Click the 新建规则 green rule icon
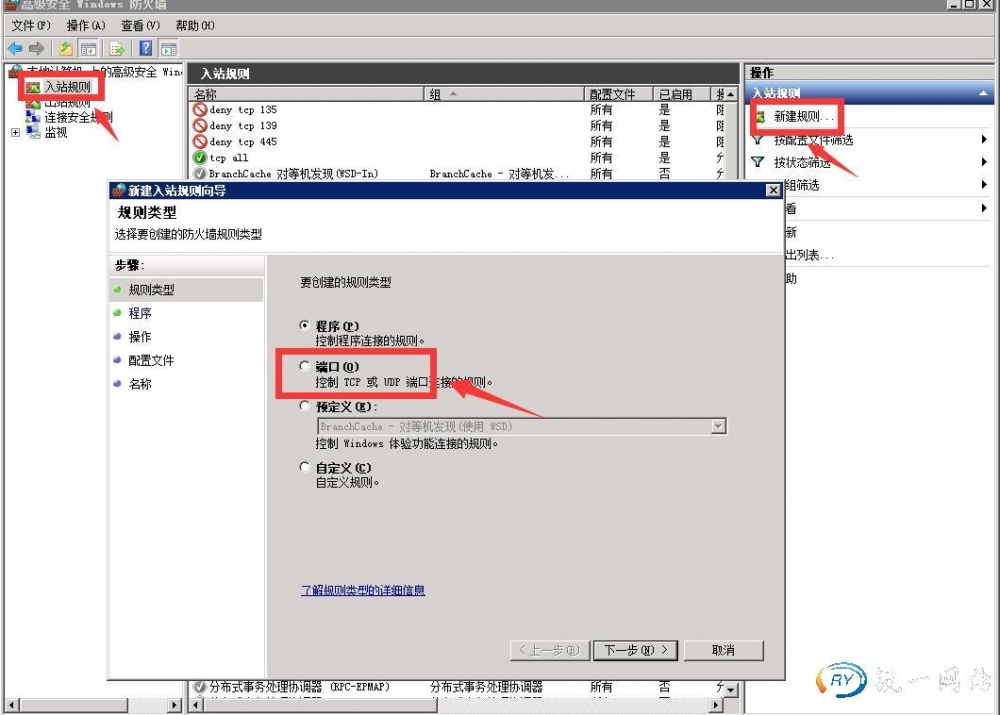This screenshot has width=1000, height=715. [x=760, y=117]
